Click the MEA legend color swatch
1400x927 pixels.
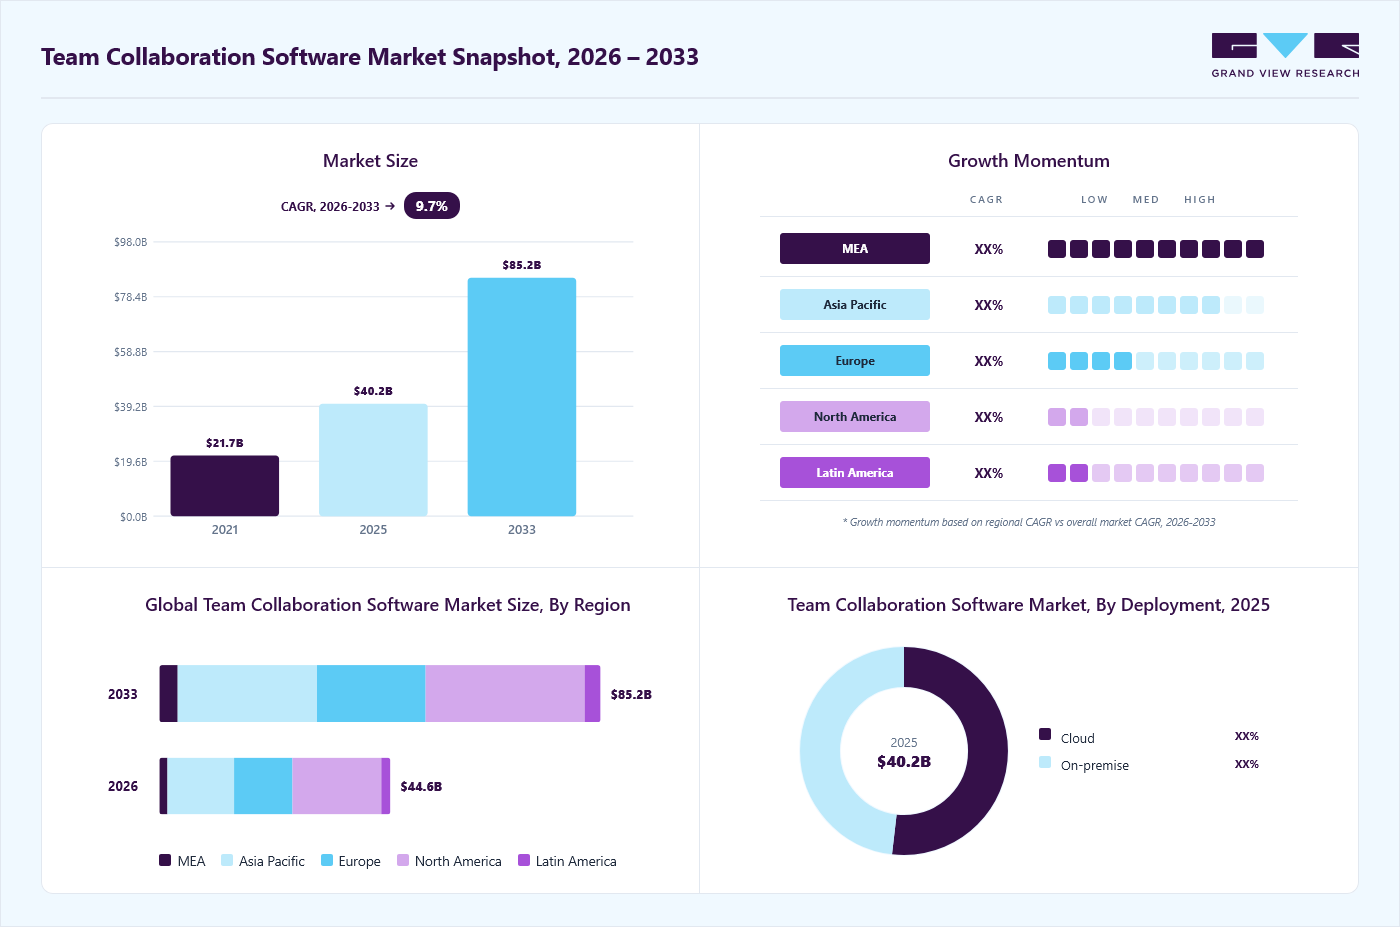click(165, 860)
